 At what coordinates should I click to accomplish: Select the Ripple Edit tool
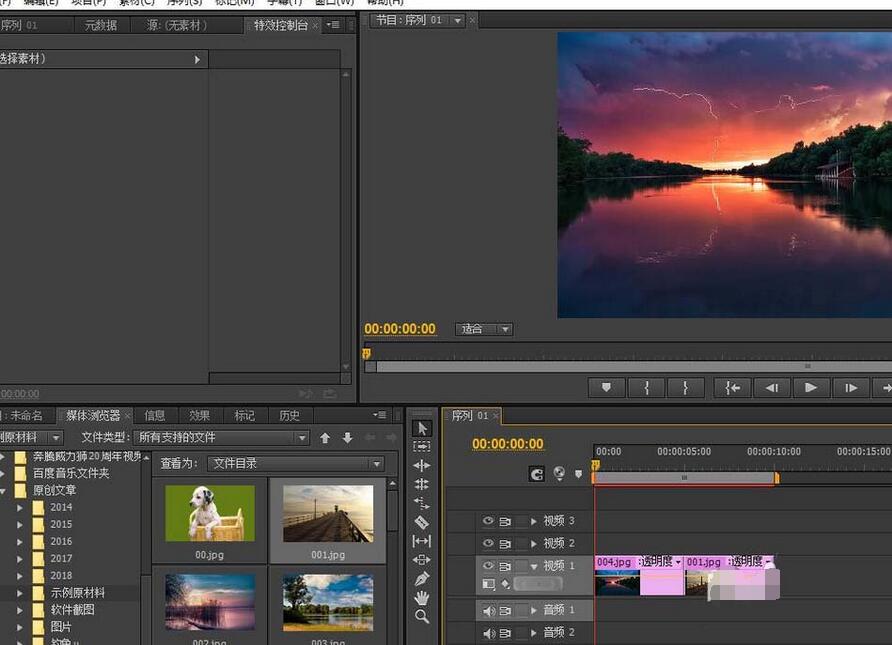(x=422, y=463)
